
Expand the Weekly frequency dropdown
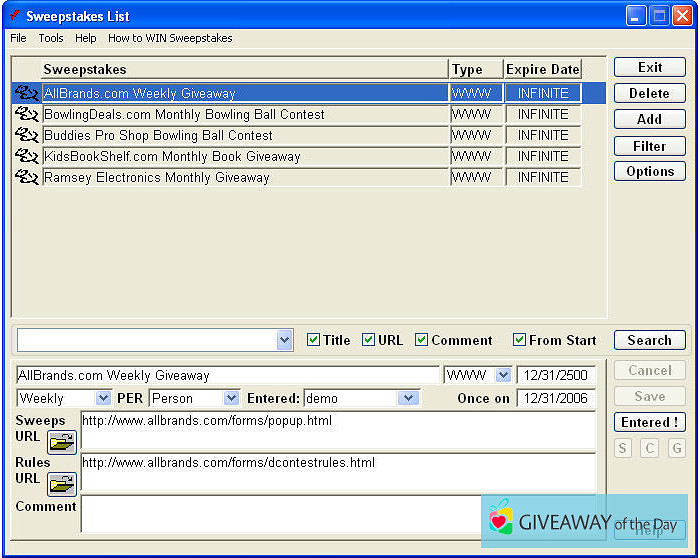coord(103,398)
